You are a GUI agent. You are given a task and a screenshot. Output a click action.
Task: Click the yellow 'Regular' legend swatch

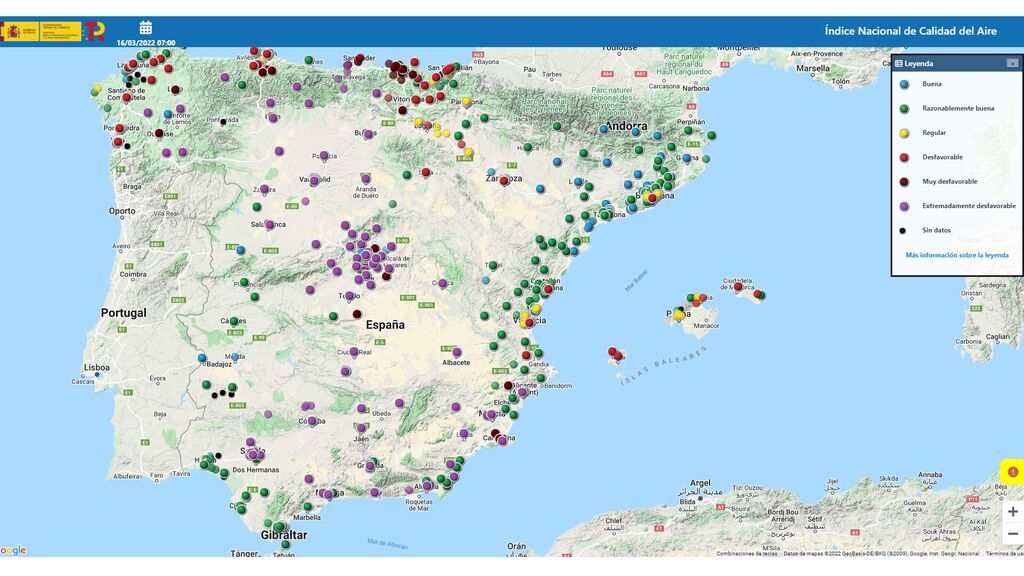[x=904, y=133]
